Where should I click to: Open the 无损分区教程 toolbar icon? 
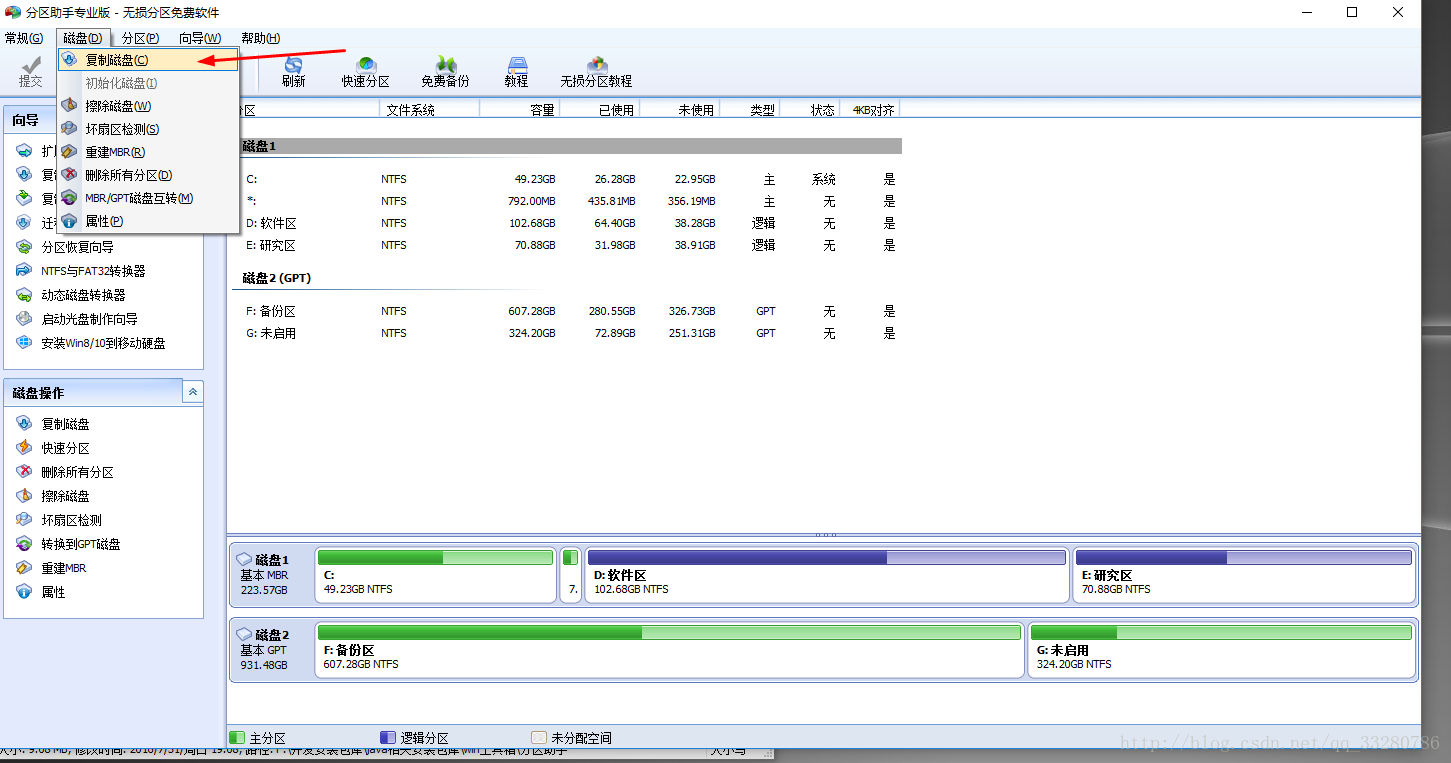[596, 72]
